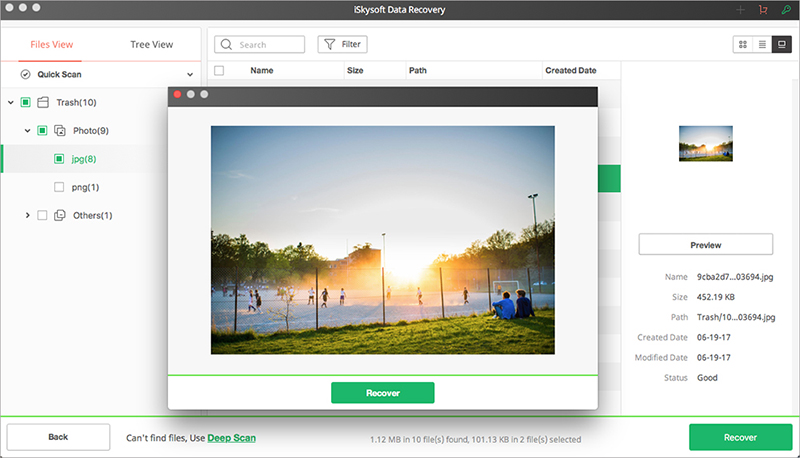Open the Filter options
The image size is (800, 458).
(342, 45)
